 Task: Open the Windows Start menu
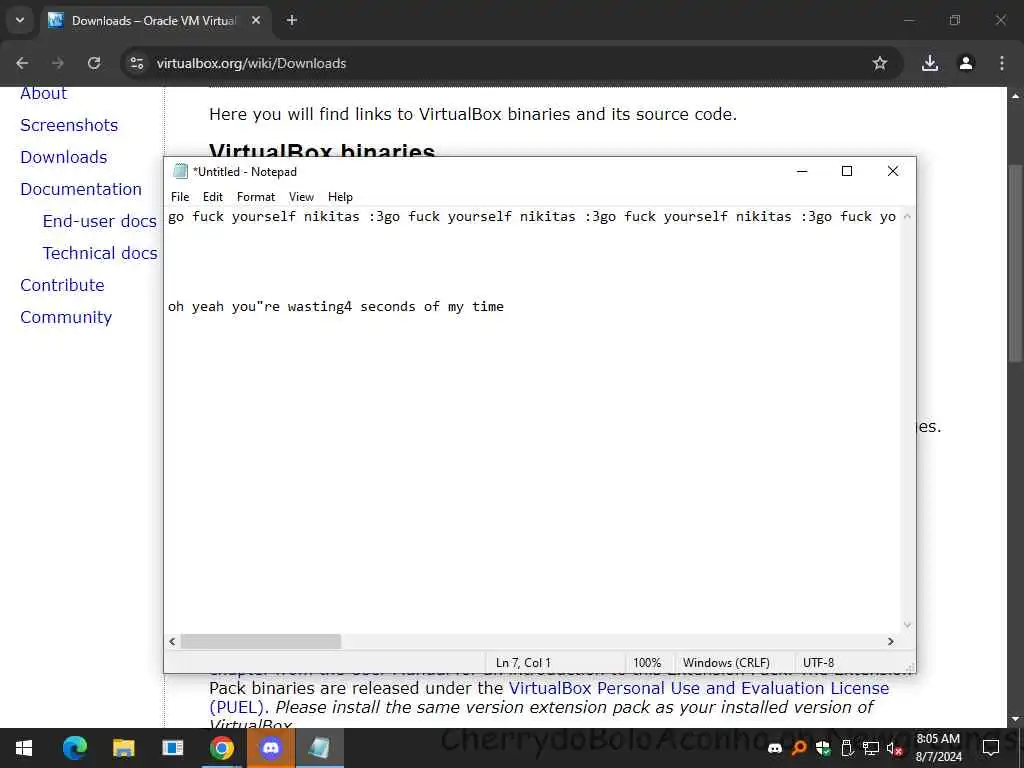click(x=24, y=748)
